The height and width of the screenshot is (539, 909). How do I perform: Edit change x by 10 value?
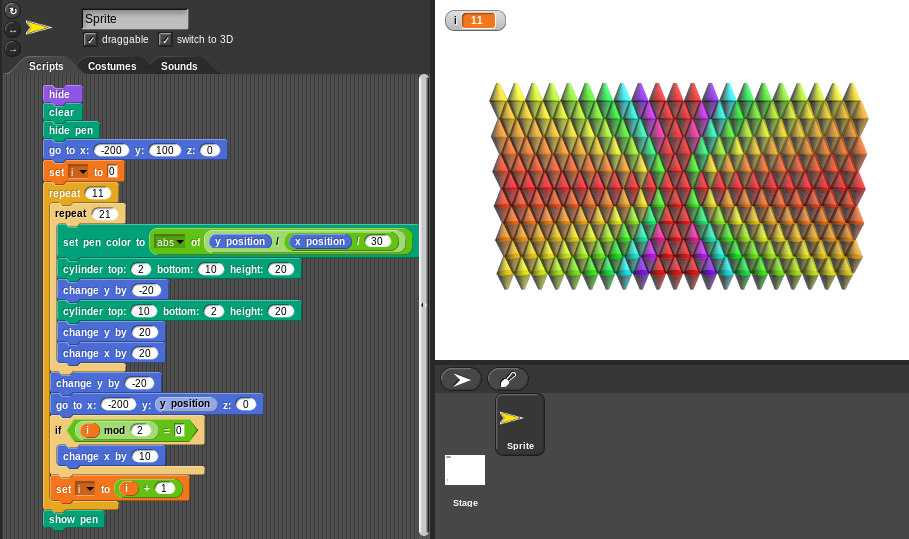point(145,457)
